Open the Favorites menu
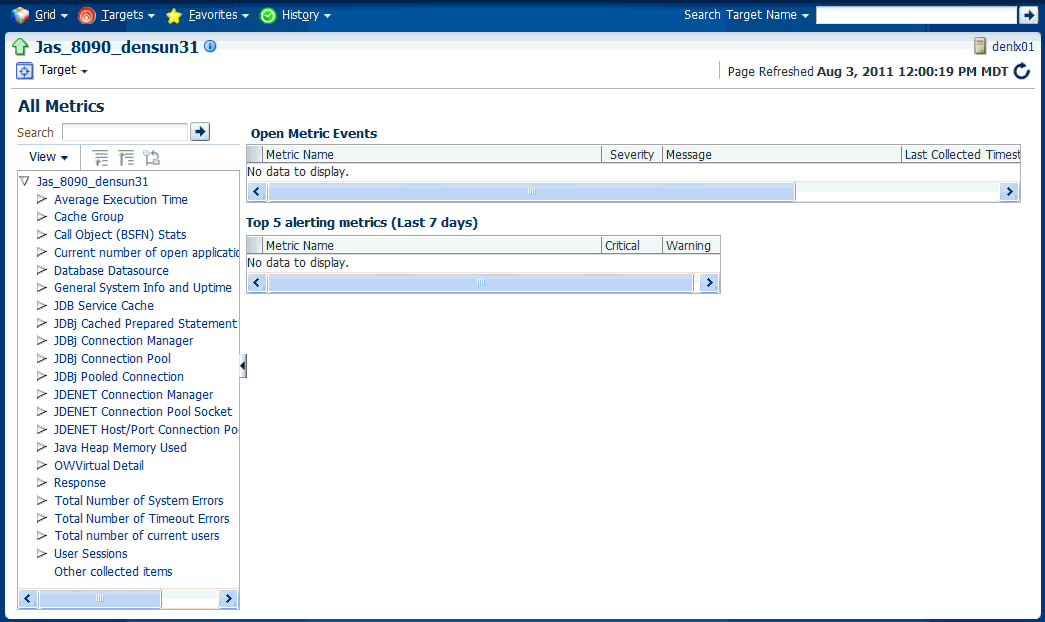The image size is (1045, 622). (x=218, y=15)
